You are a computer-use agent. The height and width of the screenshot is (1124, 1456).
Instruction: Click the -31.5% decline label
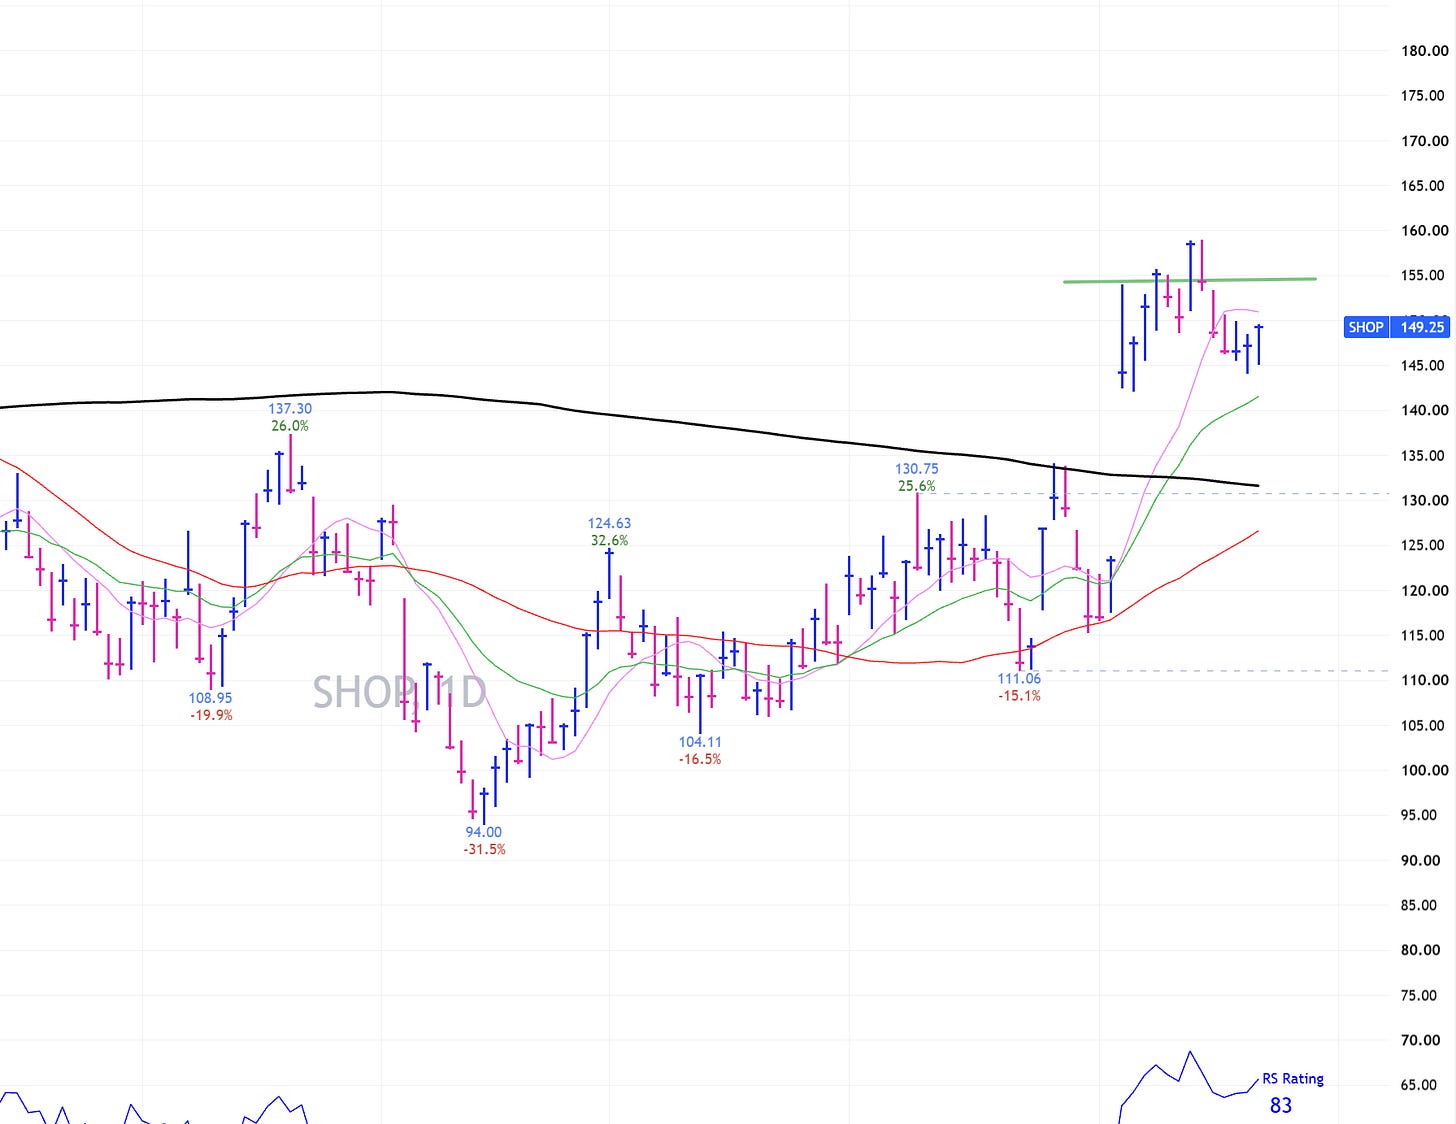[484, 849]
